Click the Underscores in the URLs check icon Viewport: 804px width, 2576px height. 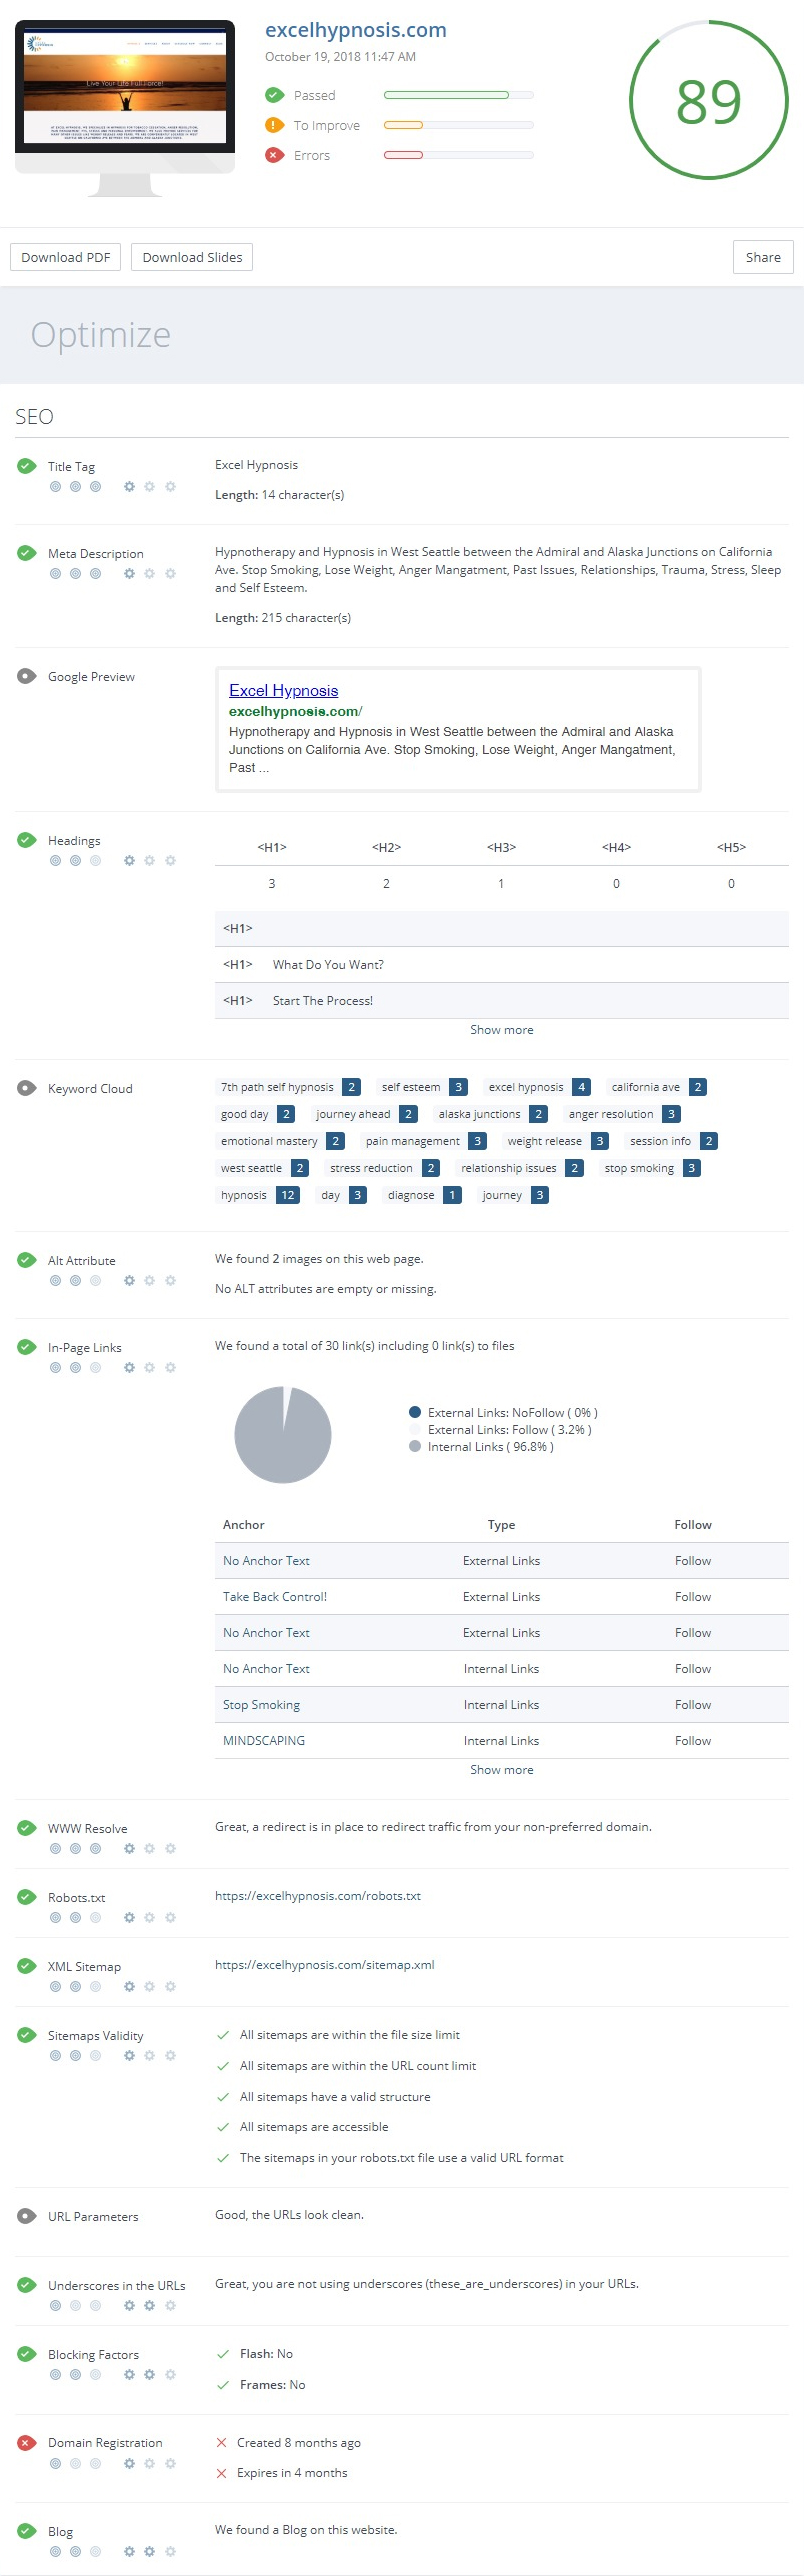pyautogui.click(x=27, y=2285)
